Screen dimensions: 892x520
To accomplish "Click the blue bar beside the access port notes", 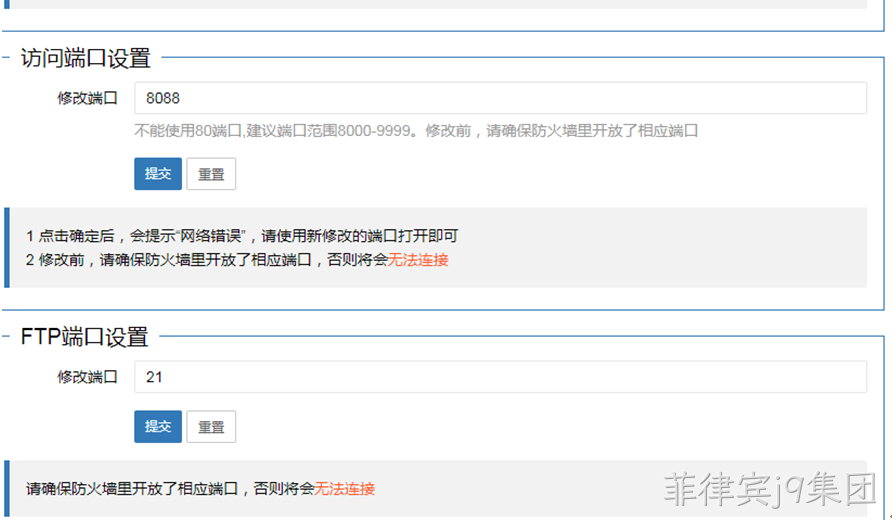I will (7, 247).
